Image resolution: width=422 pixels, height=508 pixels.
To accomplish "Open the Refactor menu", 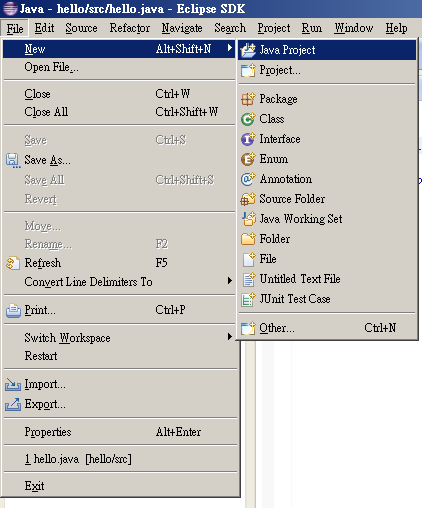I will coord(130,28).
